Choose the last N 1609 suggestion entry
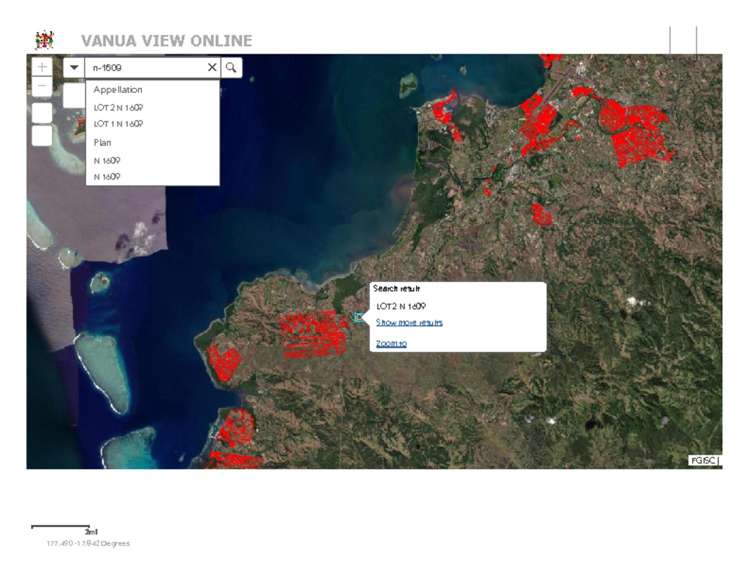 [x=110, y=177]
